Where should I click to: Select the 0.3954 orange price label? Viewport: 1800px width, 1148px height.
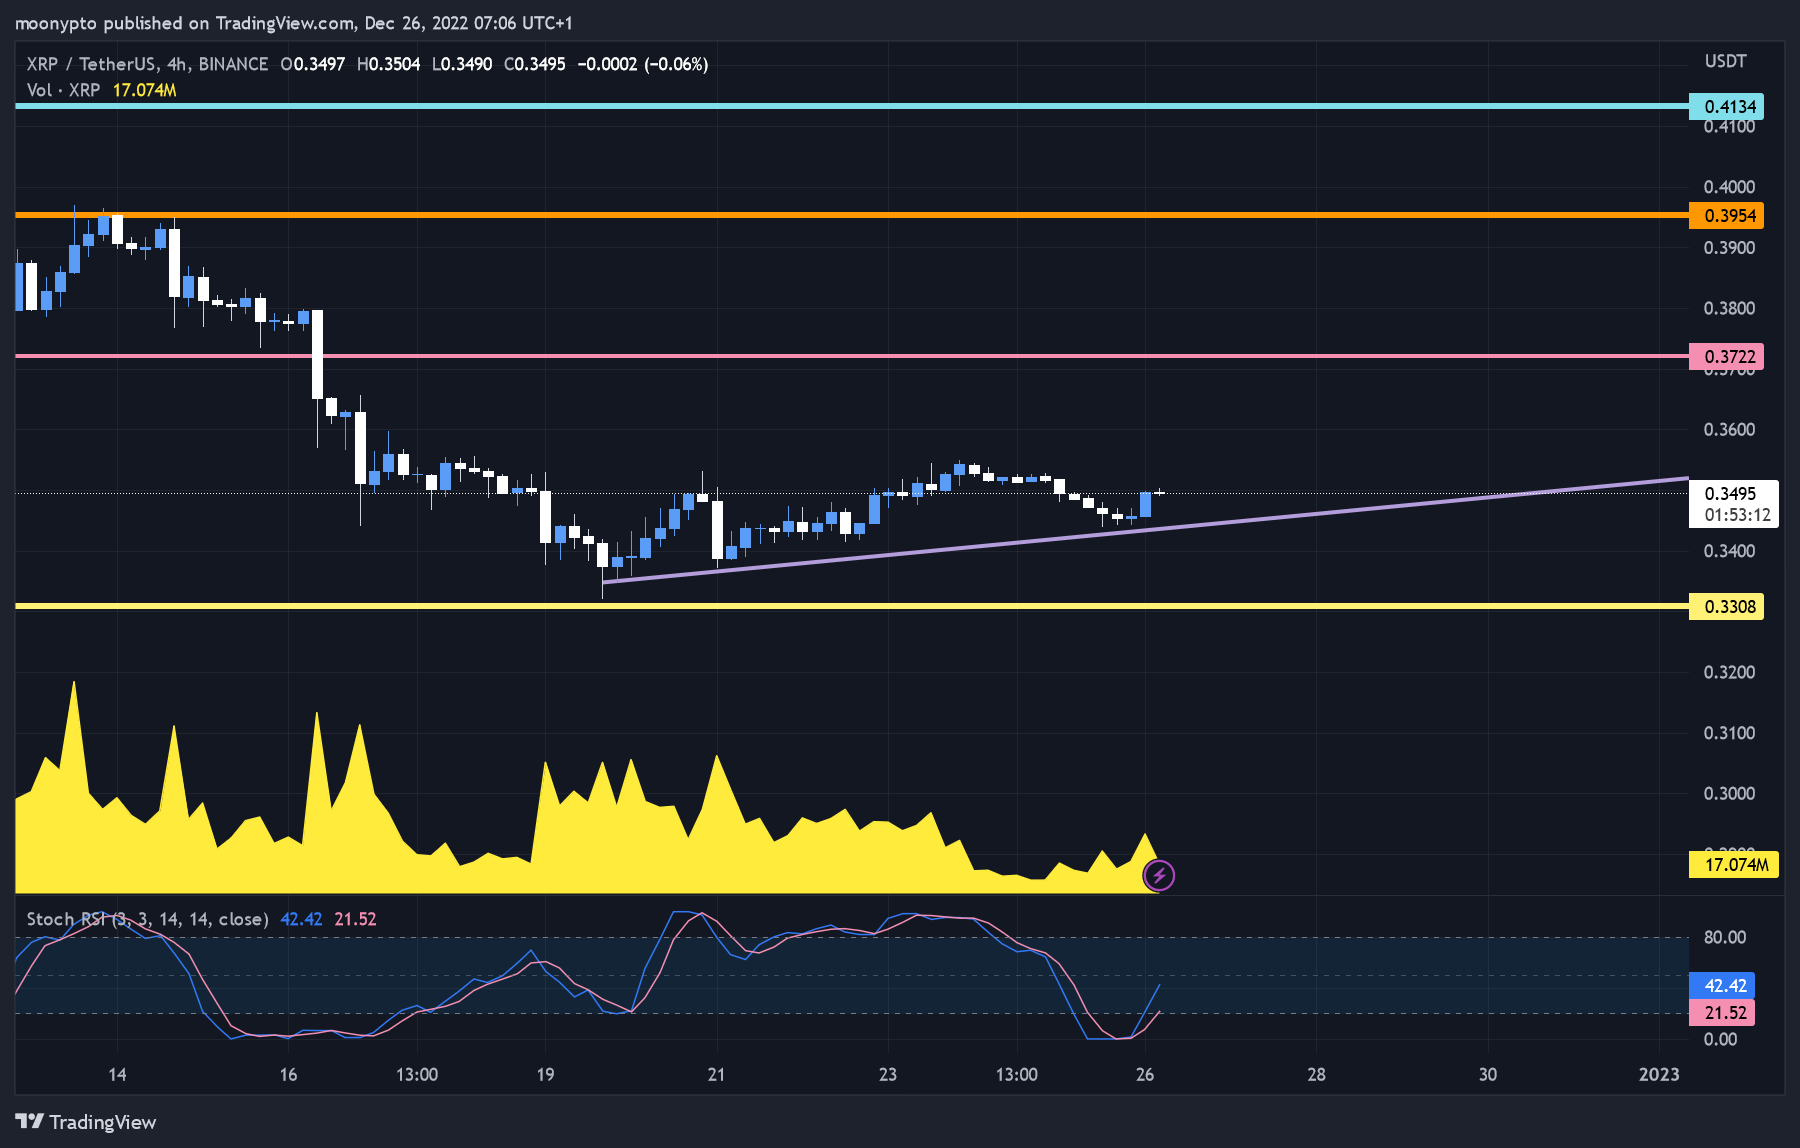click(x=1726, y=215)
